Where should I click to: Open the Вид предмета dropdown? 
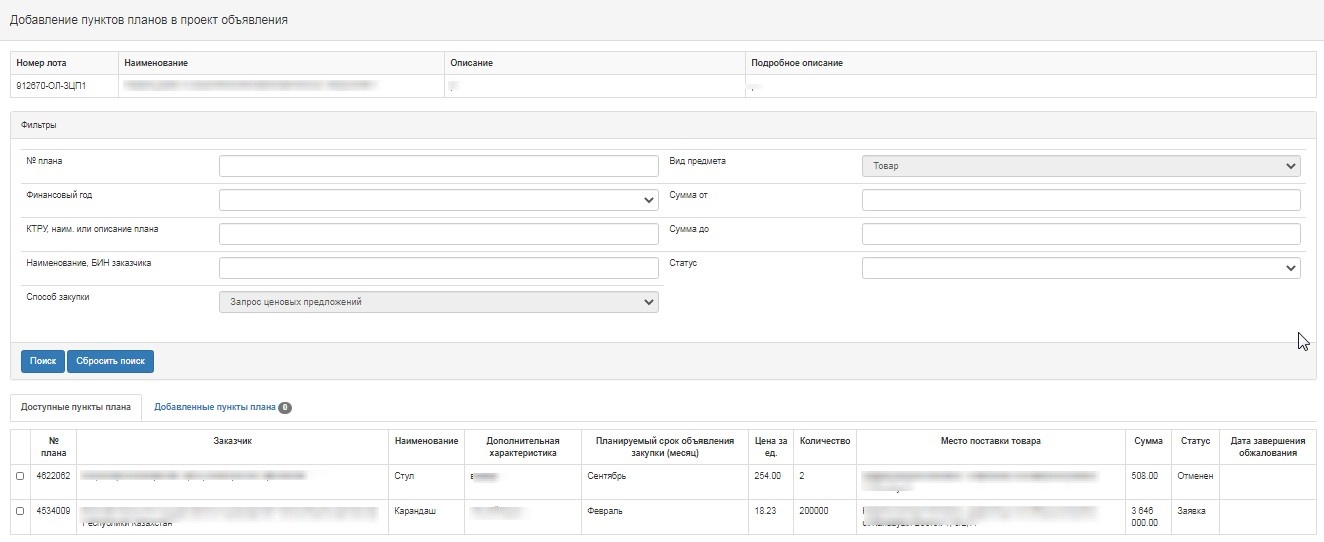pyautogui.click(x=1081, y=166)
